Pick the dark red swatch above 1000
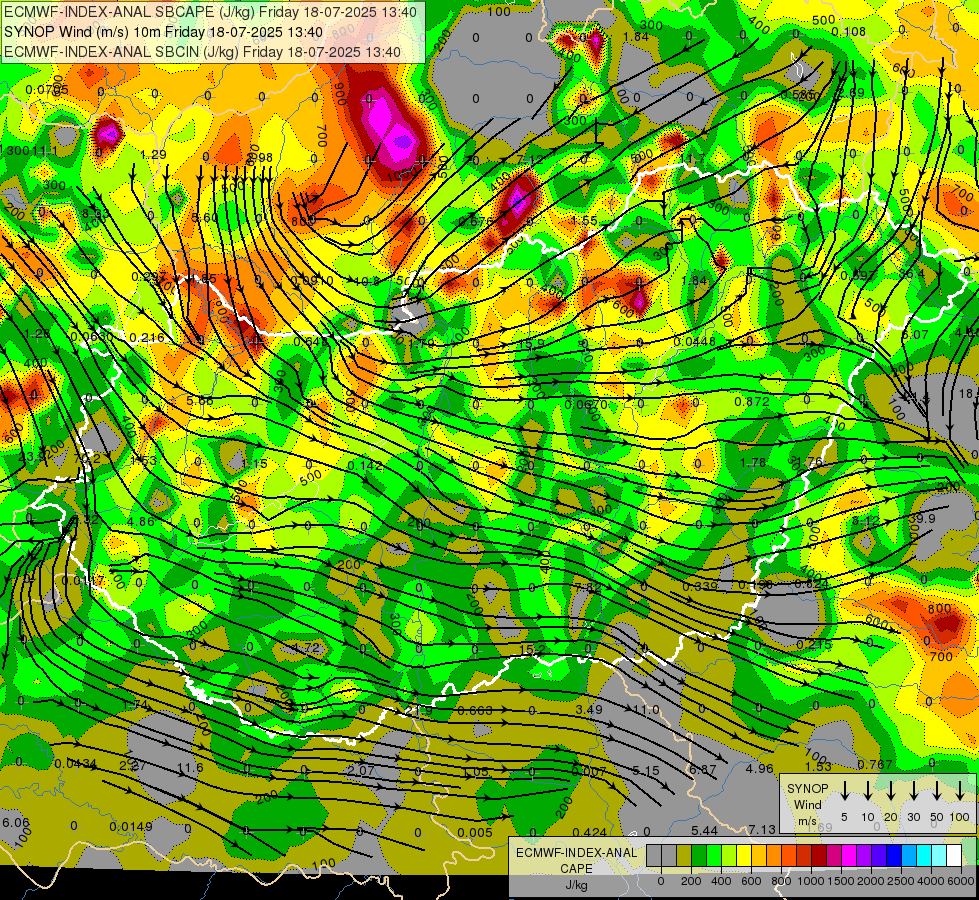The width and height of the screenshot is (979, 900). (819, 856)
